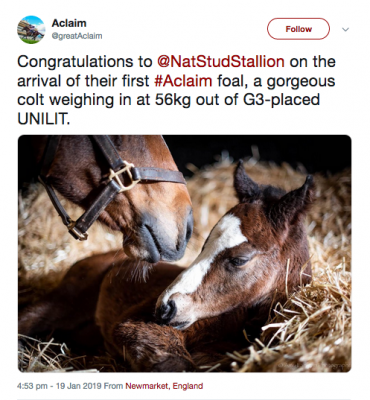Click the 56kg text in the tweet
370x400 pixels.
[173, 100]
